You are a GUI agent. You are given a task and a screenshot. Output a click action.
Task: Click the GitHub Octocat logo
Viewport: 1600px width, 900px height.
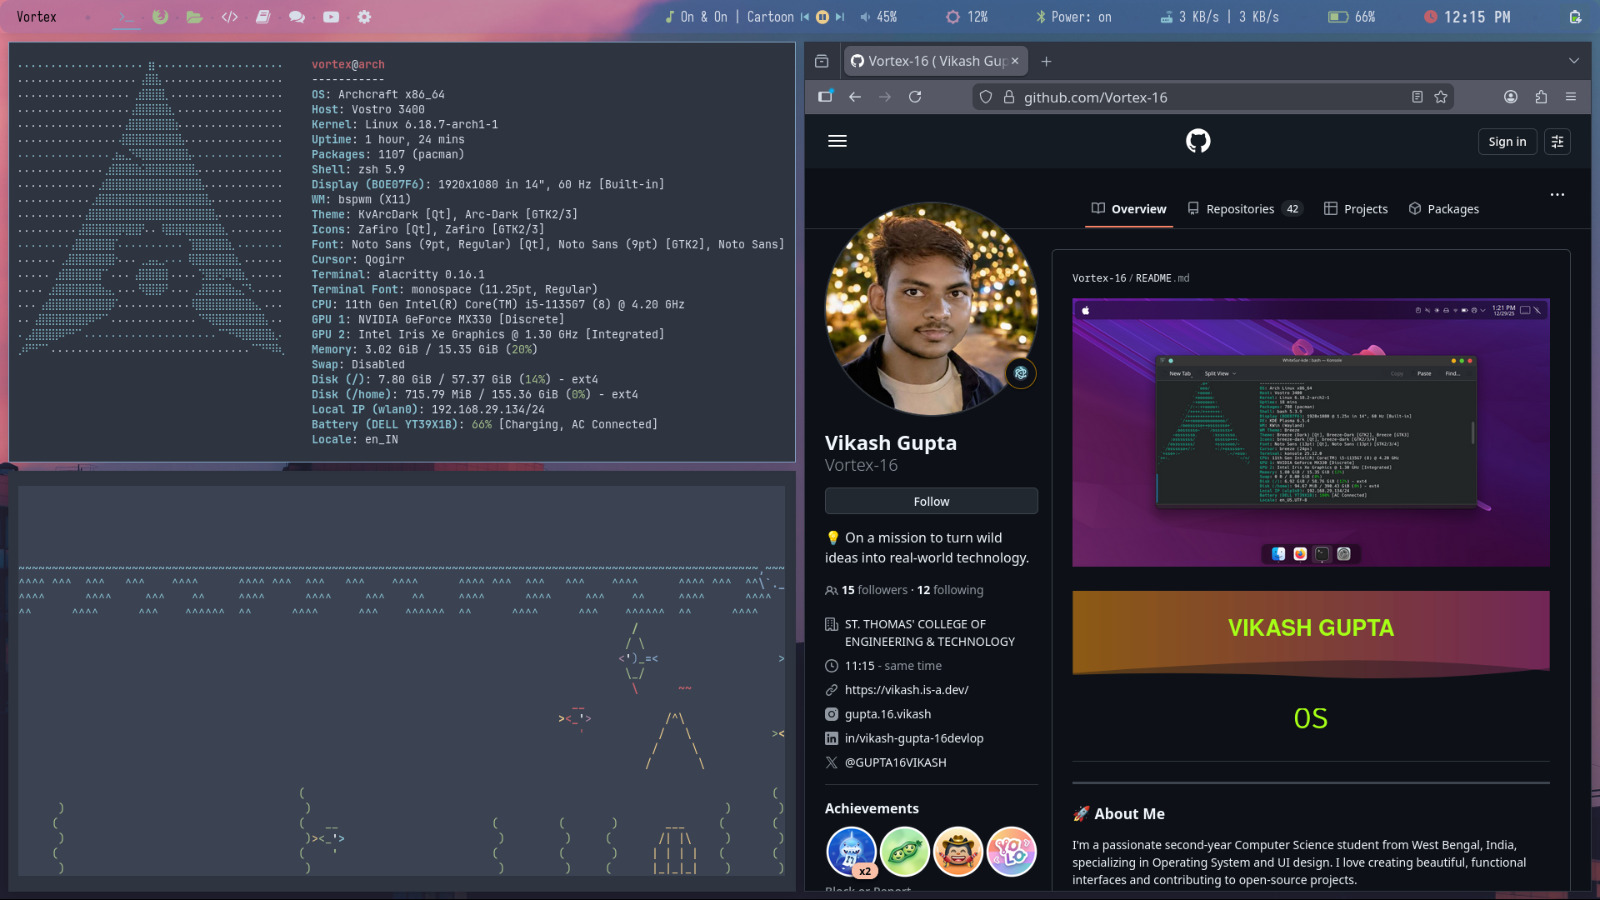(x=1198, y=141)
